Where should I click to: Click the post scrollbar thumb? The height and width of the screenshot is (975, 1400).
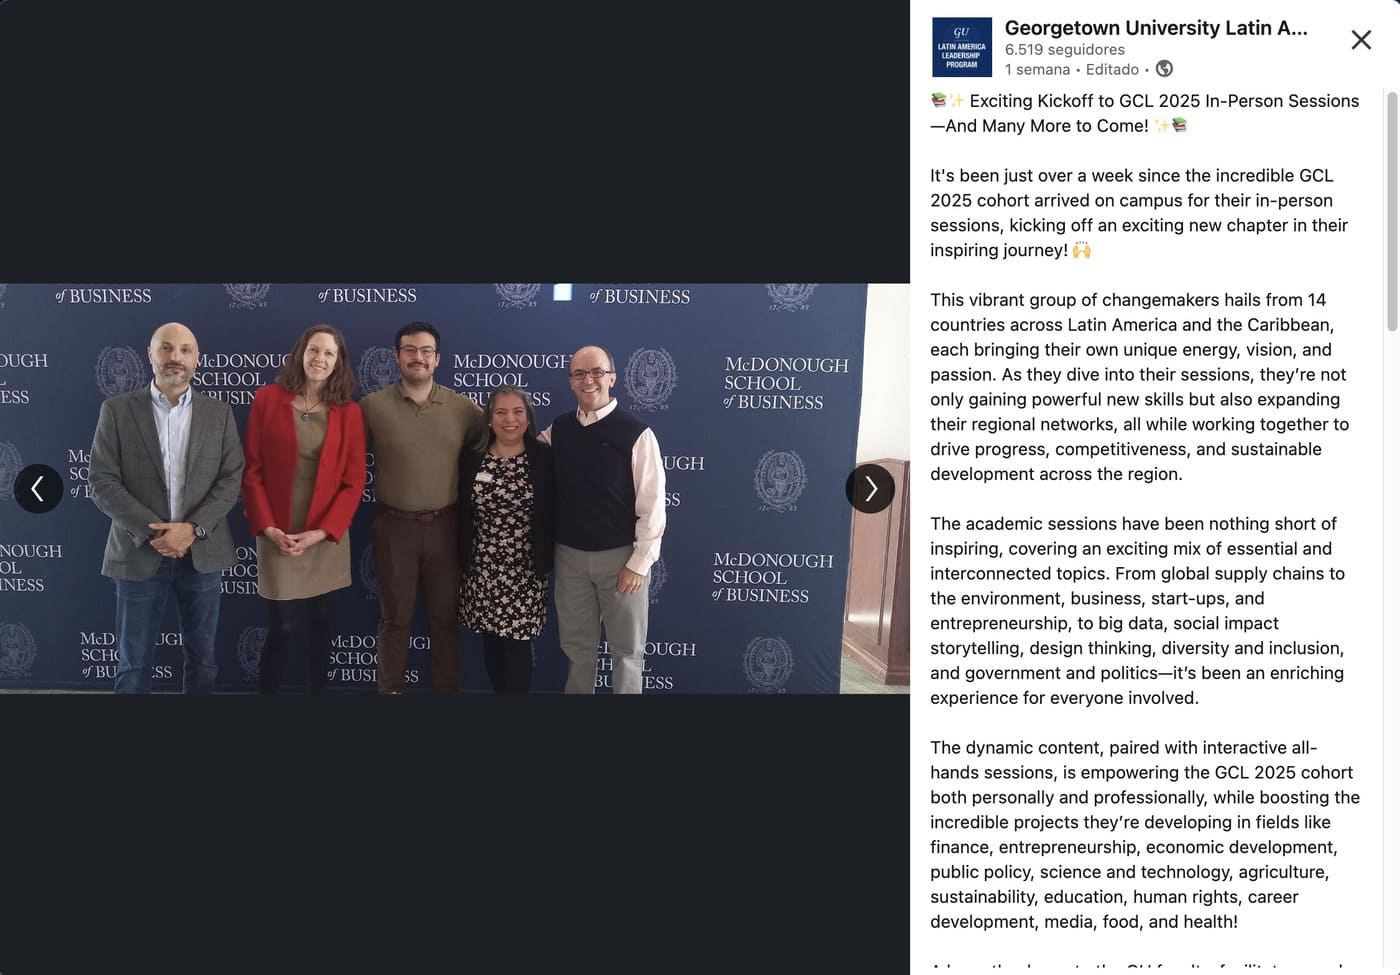coord(1391,210)
